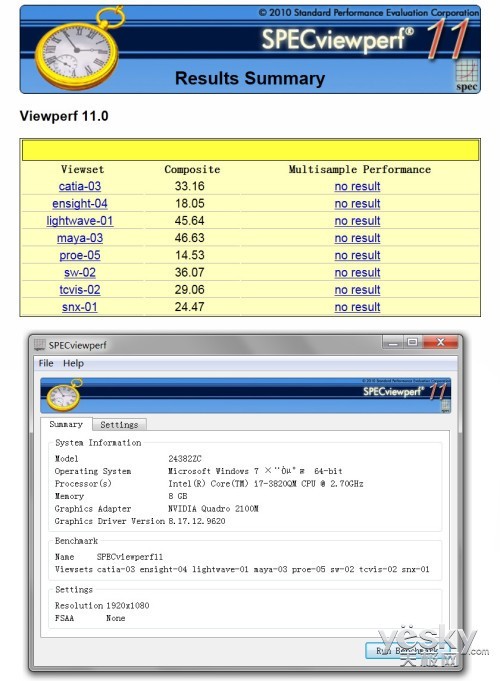The width and height of the screenshot is (500, 681).
Task: Click the Run Benchmark button
Action: (407, 650)
